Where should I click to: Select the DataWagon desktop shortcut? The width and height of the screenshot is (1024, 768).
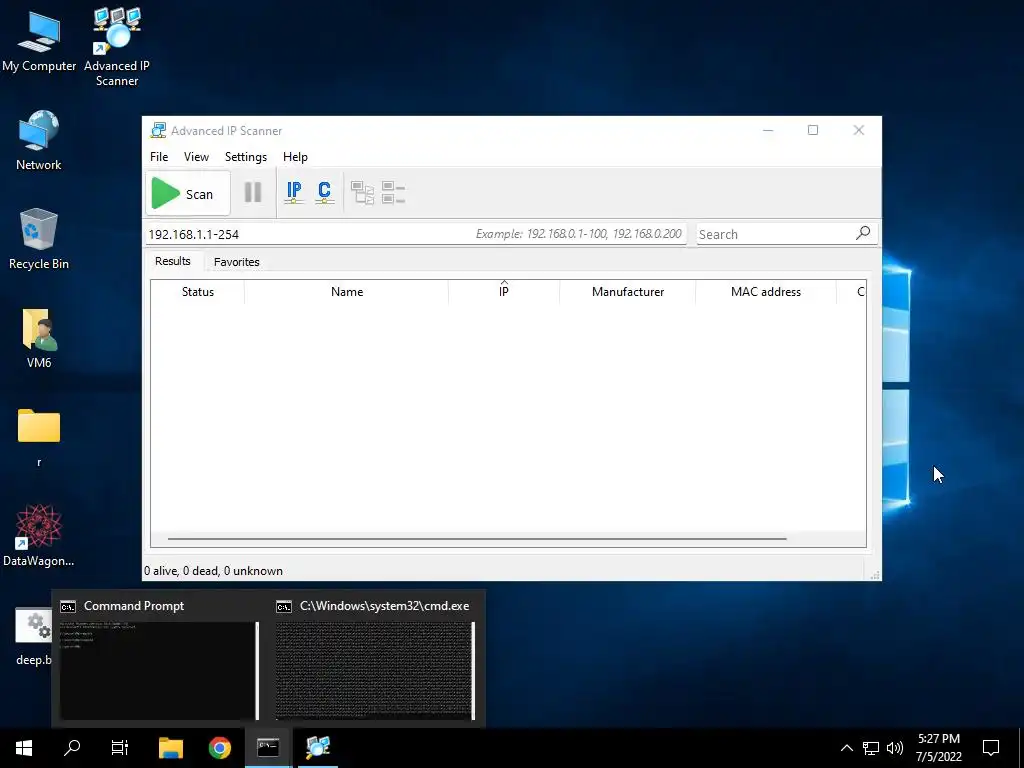click(39, 536)
